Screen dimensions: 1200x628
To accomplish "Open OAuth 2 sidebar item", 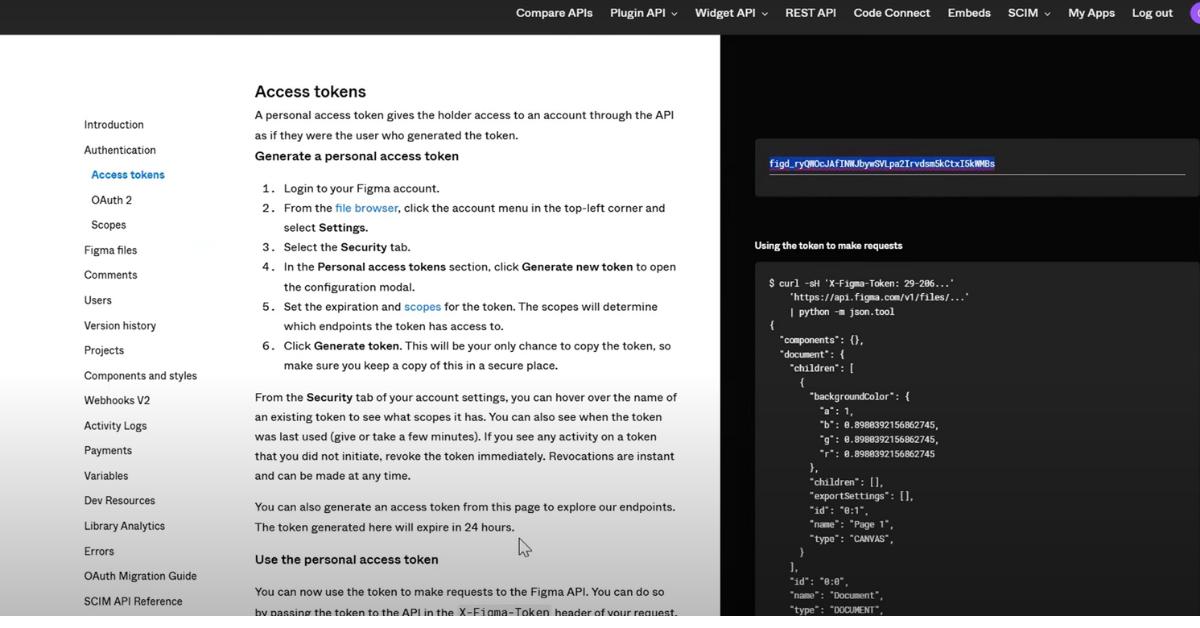I will click(111, 200).
